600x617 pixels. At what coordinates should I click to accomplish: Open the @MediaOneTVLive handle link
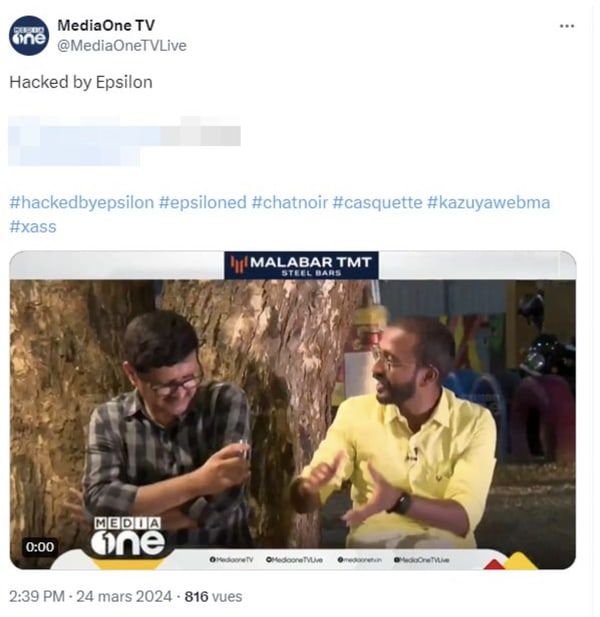pos(122,46)
